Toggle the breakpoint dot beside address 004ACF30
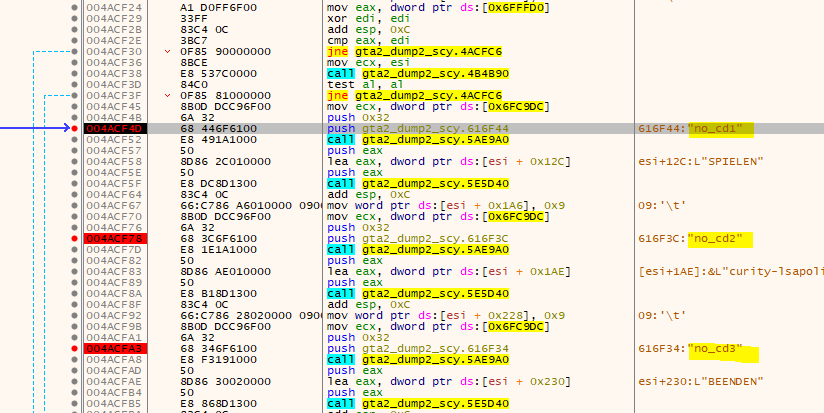824x413 pixels. tap(75, 51)
